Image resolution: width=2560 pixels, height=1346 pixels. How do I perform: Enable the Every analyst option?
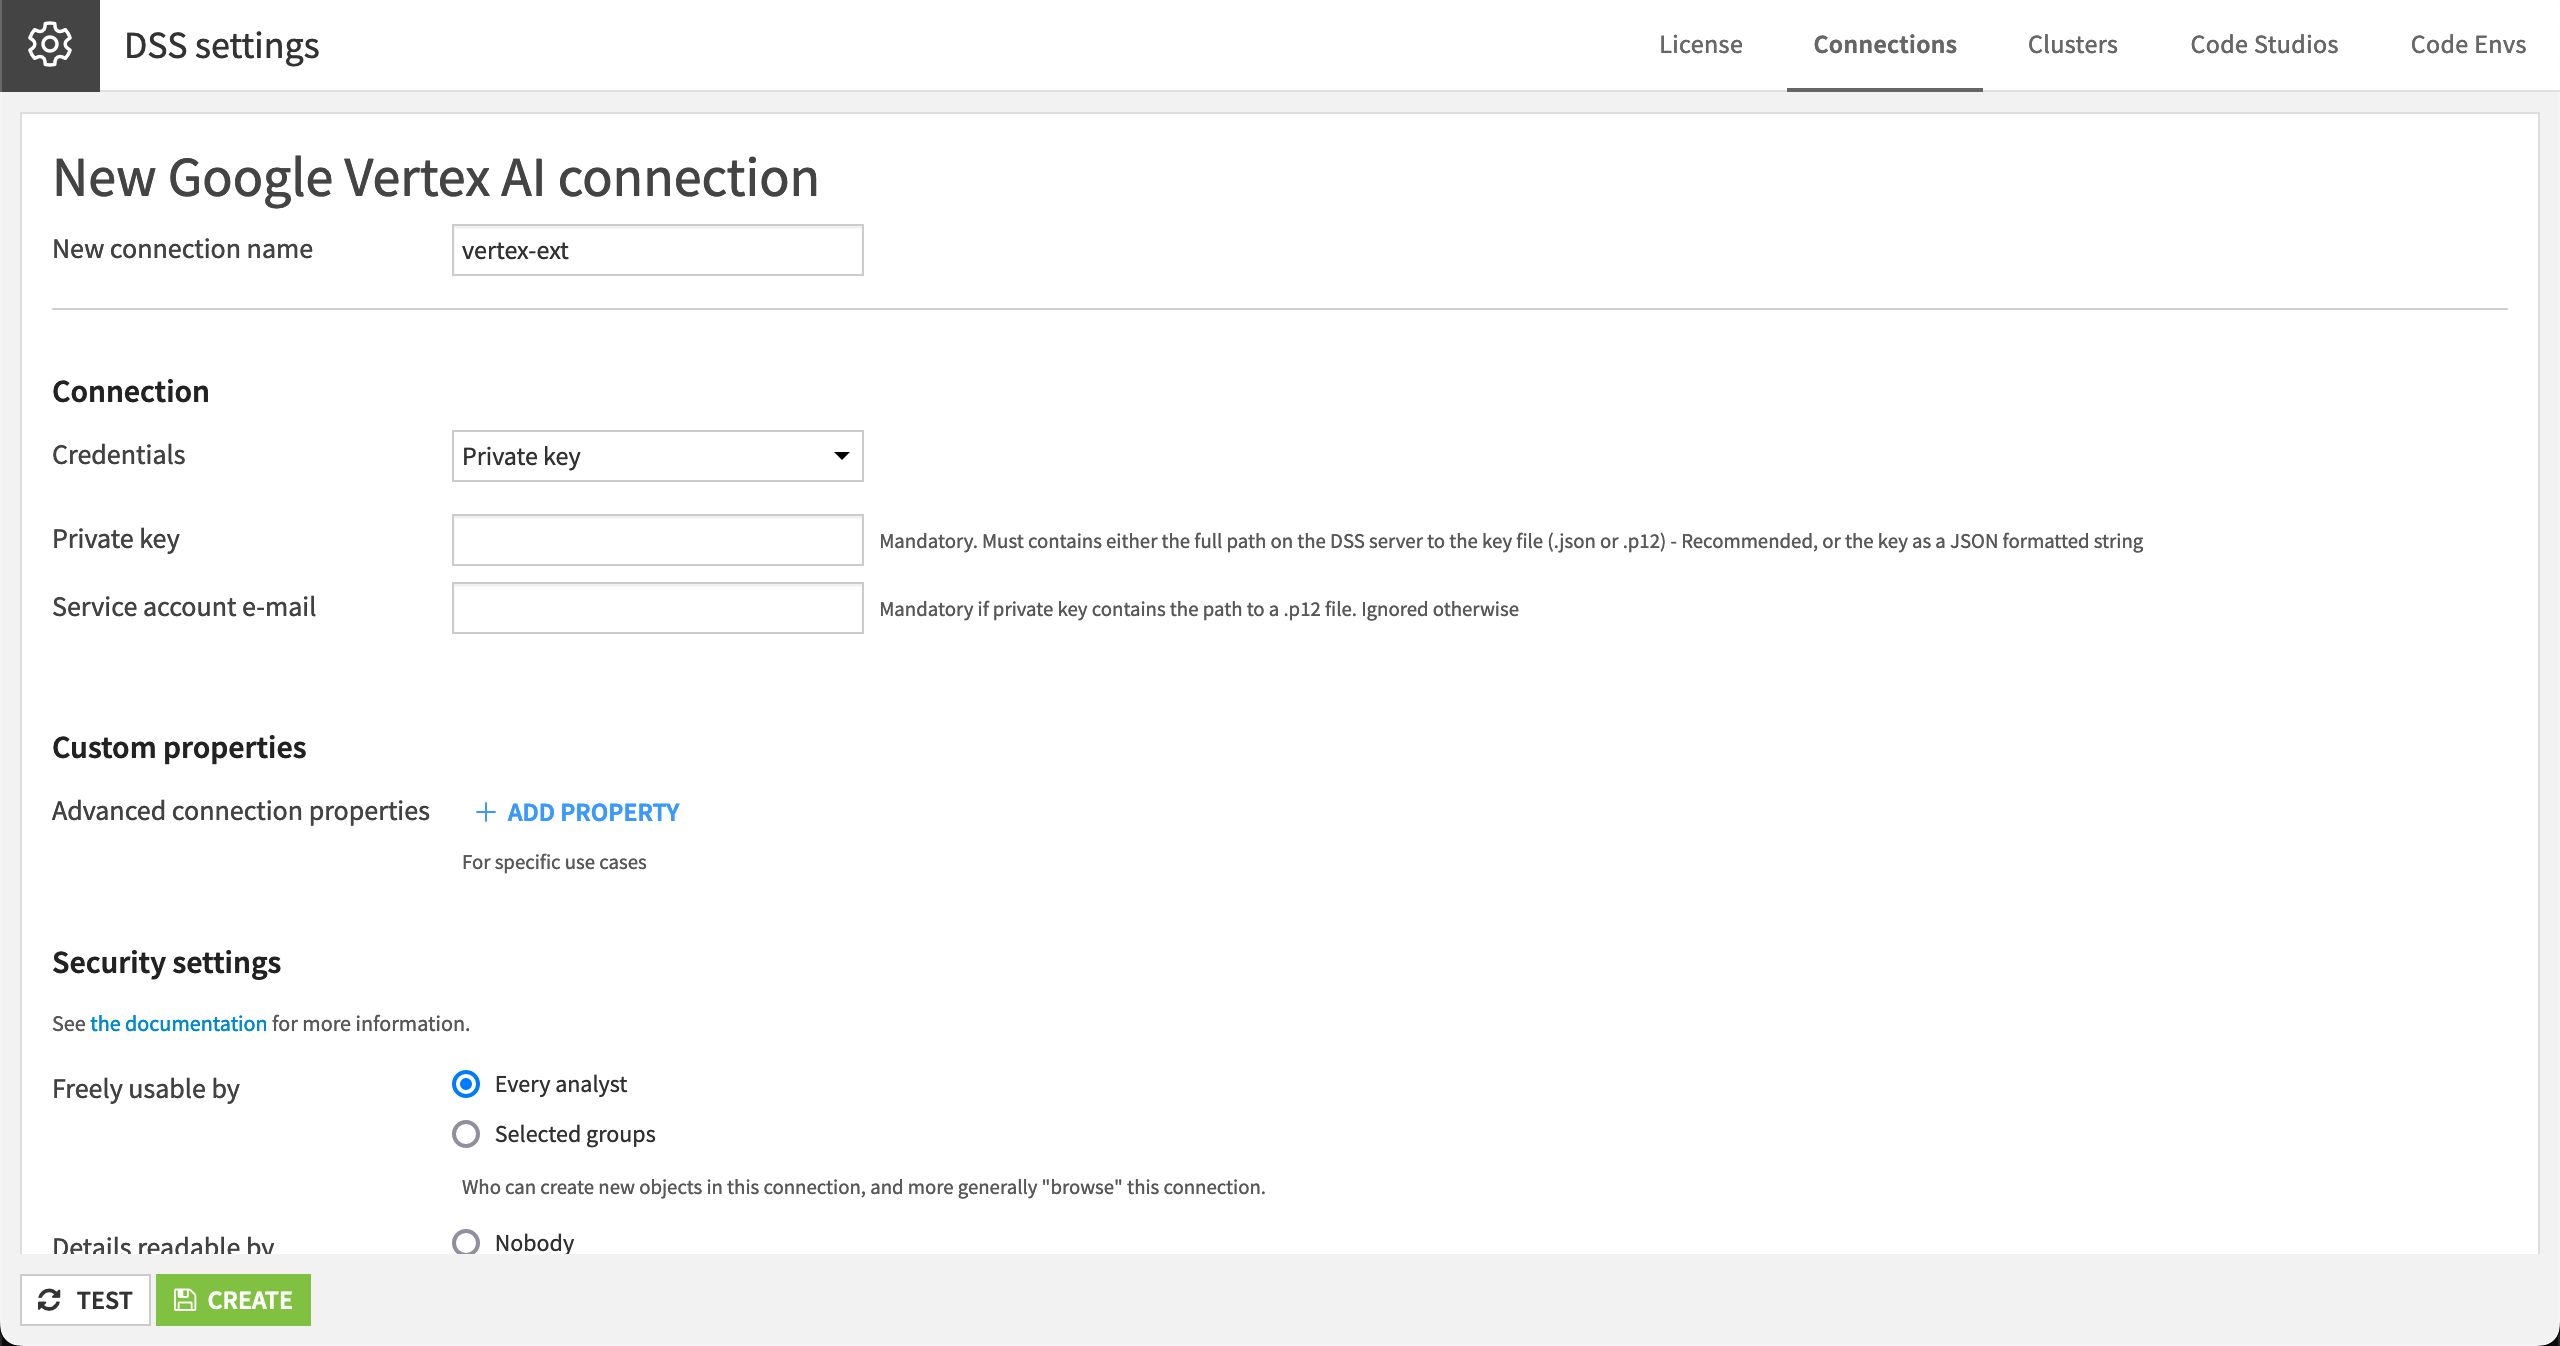coord(465,1084)
